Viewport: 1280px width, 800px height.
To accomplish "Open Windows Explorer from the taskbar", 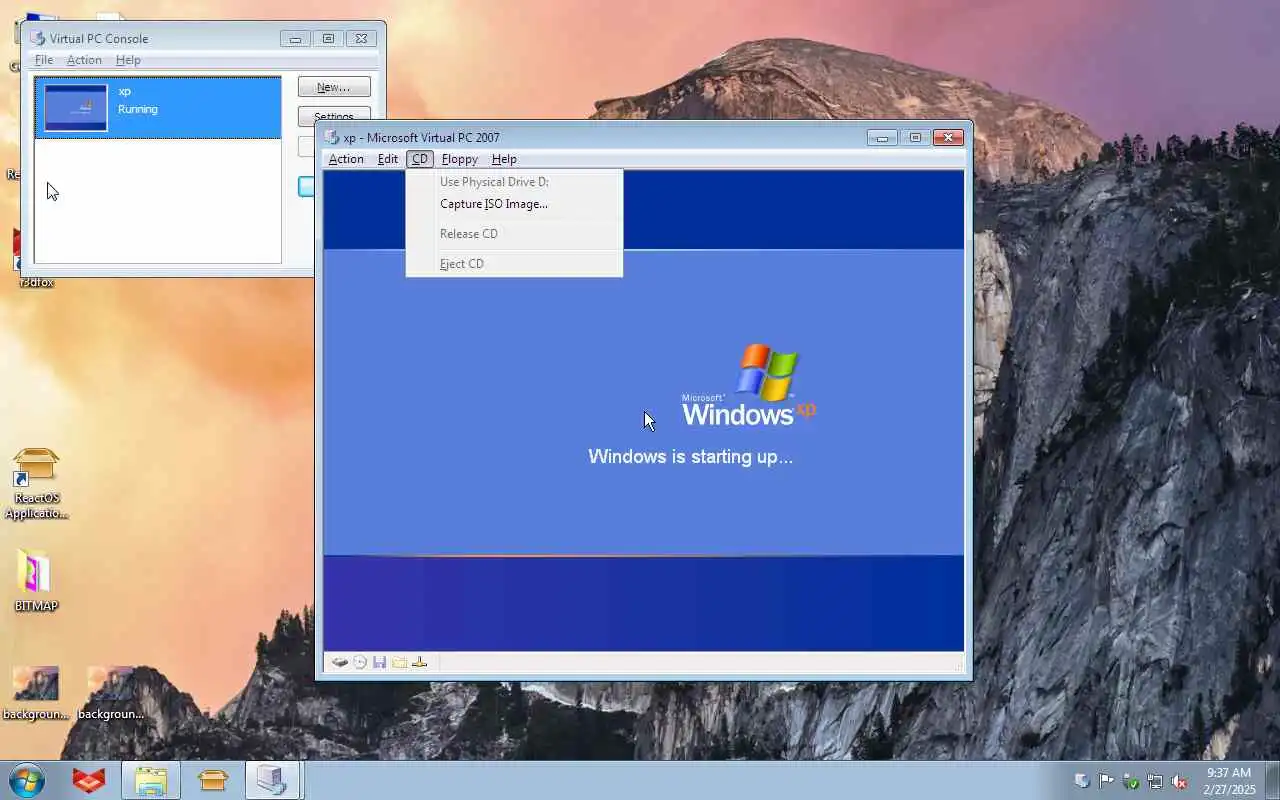I will coord(151,780).
